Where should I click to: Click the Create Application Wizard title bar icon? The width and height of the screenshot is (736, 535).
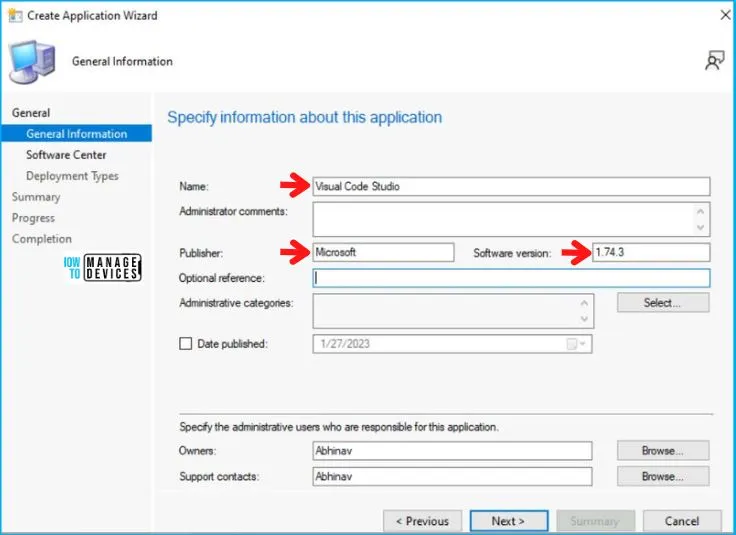pos(15,15)
